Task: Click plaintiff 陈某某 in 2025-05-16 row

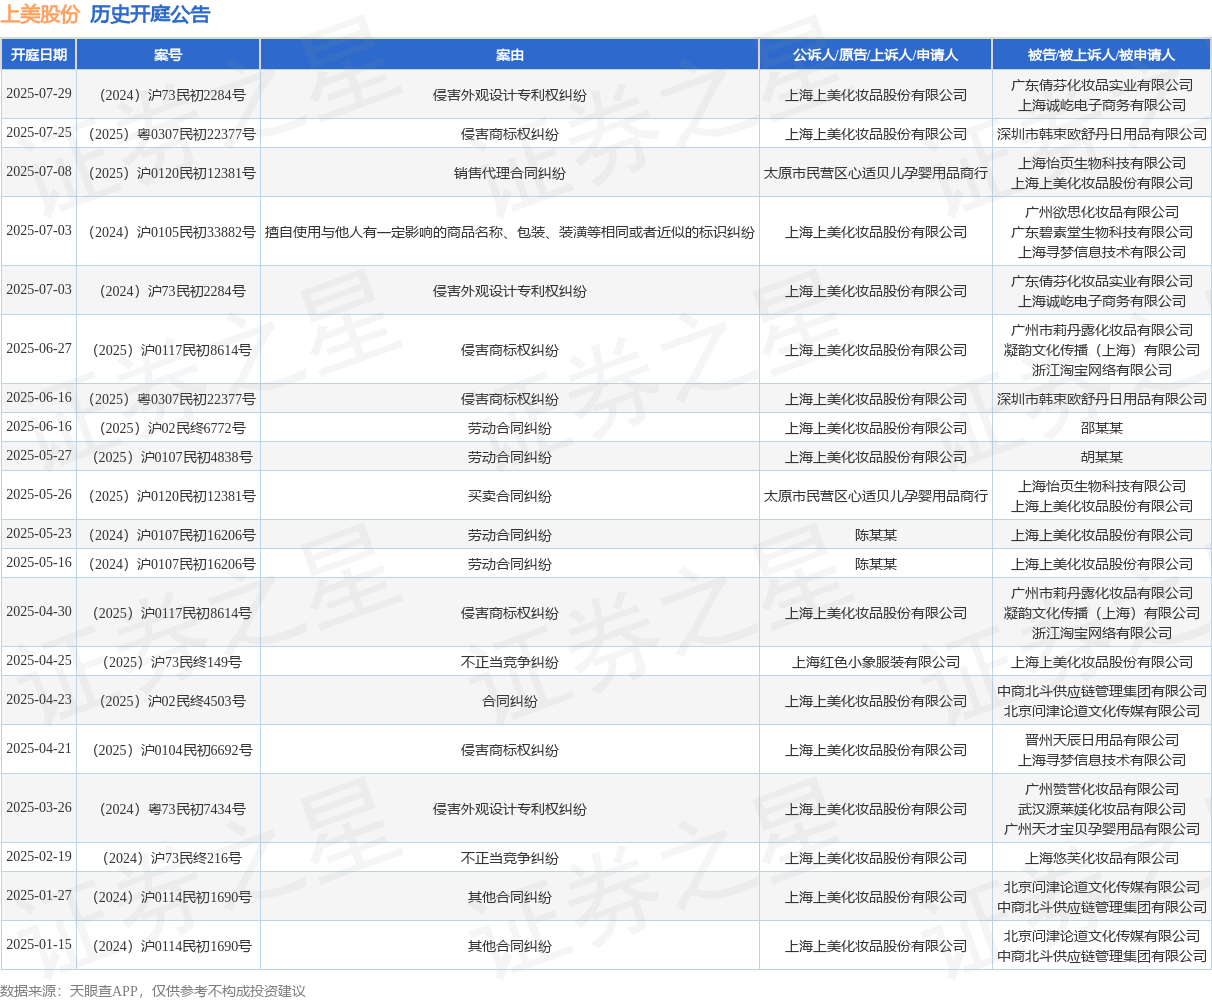Action: click(x=876, y=564)
